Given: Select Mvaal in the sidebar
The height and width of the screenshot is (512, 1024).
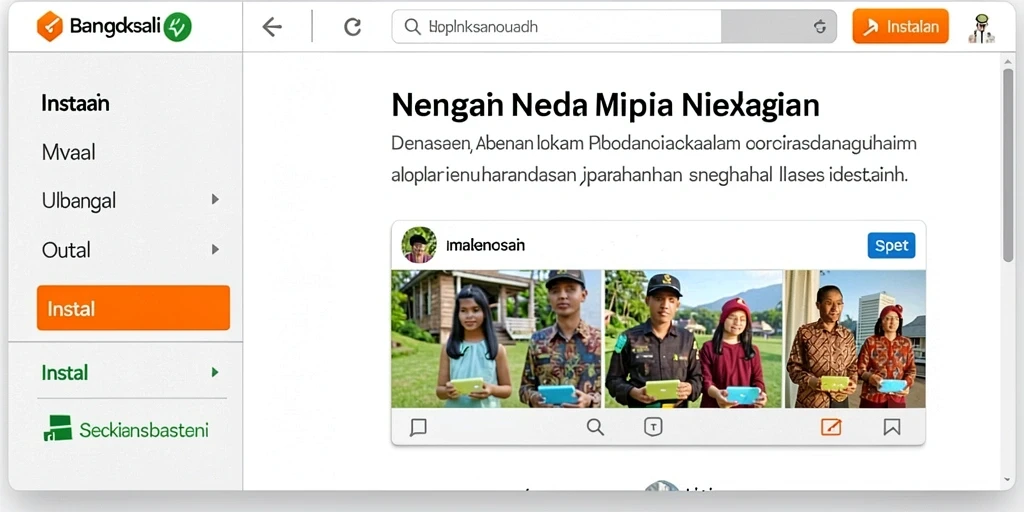Looking at the screenshot, I should pos(69,152).
